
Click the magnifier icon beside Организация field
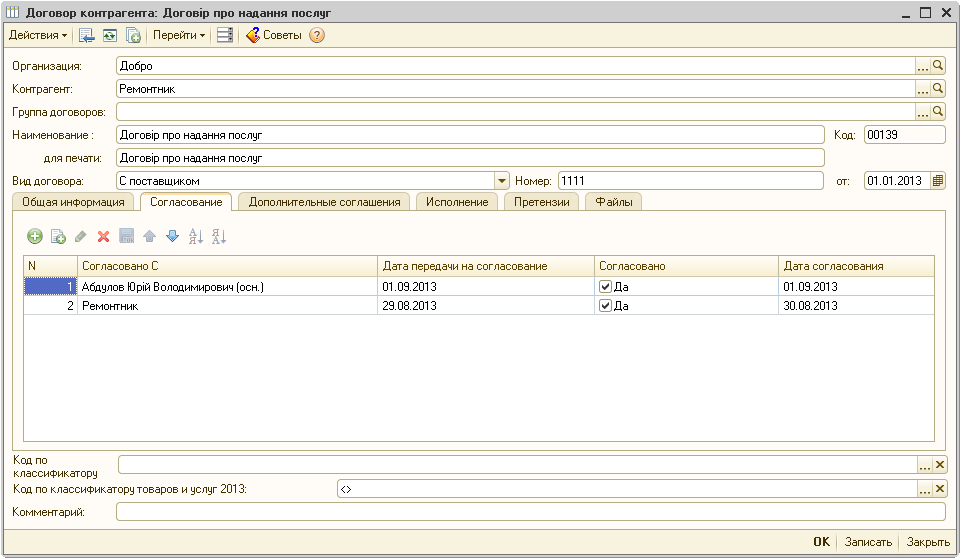(938, 65)
